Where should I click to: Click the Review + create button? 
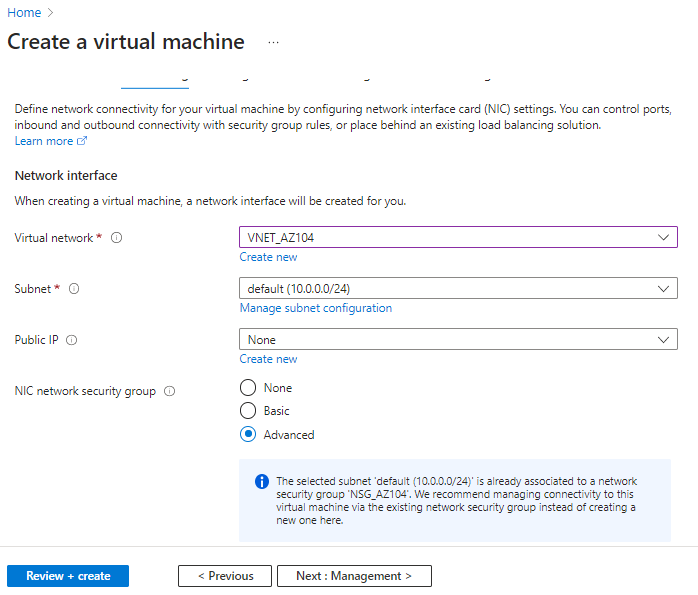point(68,576)
